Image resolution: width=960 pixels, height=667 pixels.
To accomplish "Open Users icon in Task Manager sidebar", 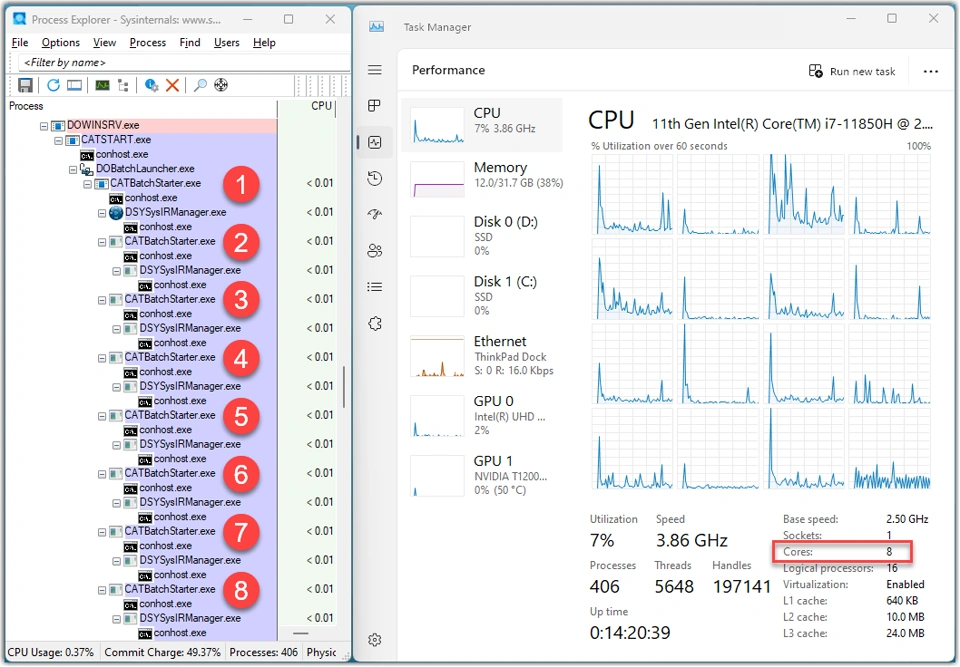I will [x=375, y=251].
